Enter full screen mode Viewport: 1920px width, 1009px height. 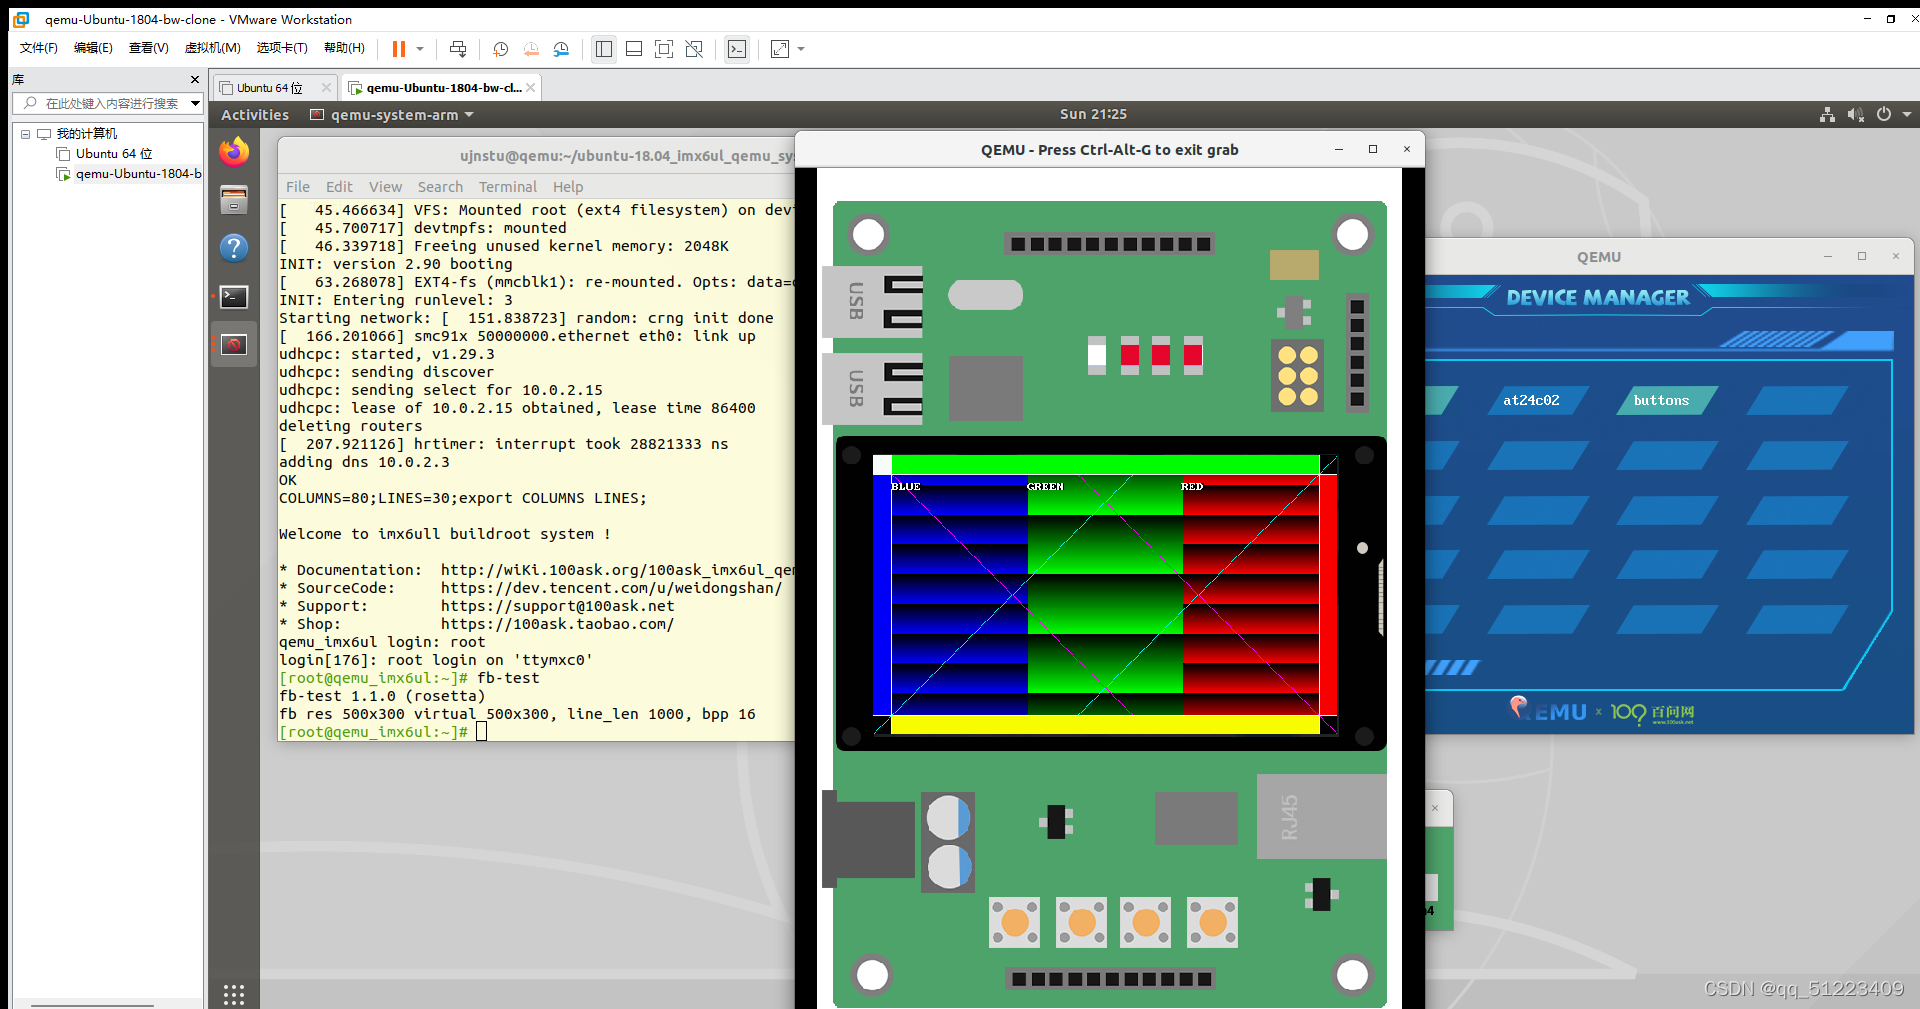664,49
